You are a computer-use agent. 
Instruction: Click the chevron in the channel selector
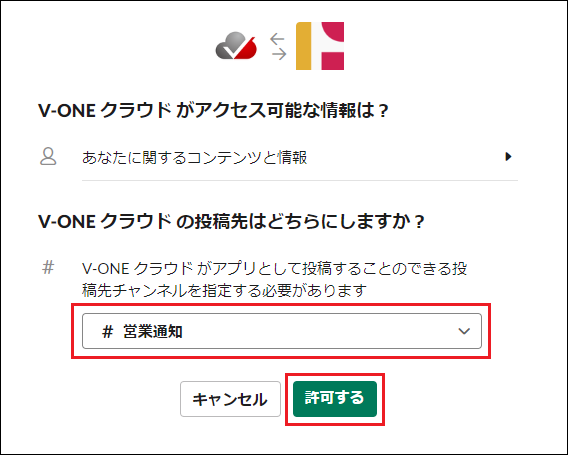tap(464, 331)
